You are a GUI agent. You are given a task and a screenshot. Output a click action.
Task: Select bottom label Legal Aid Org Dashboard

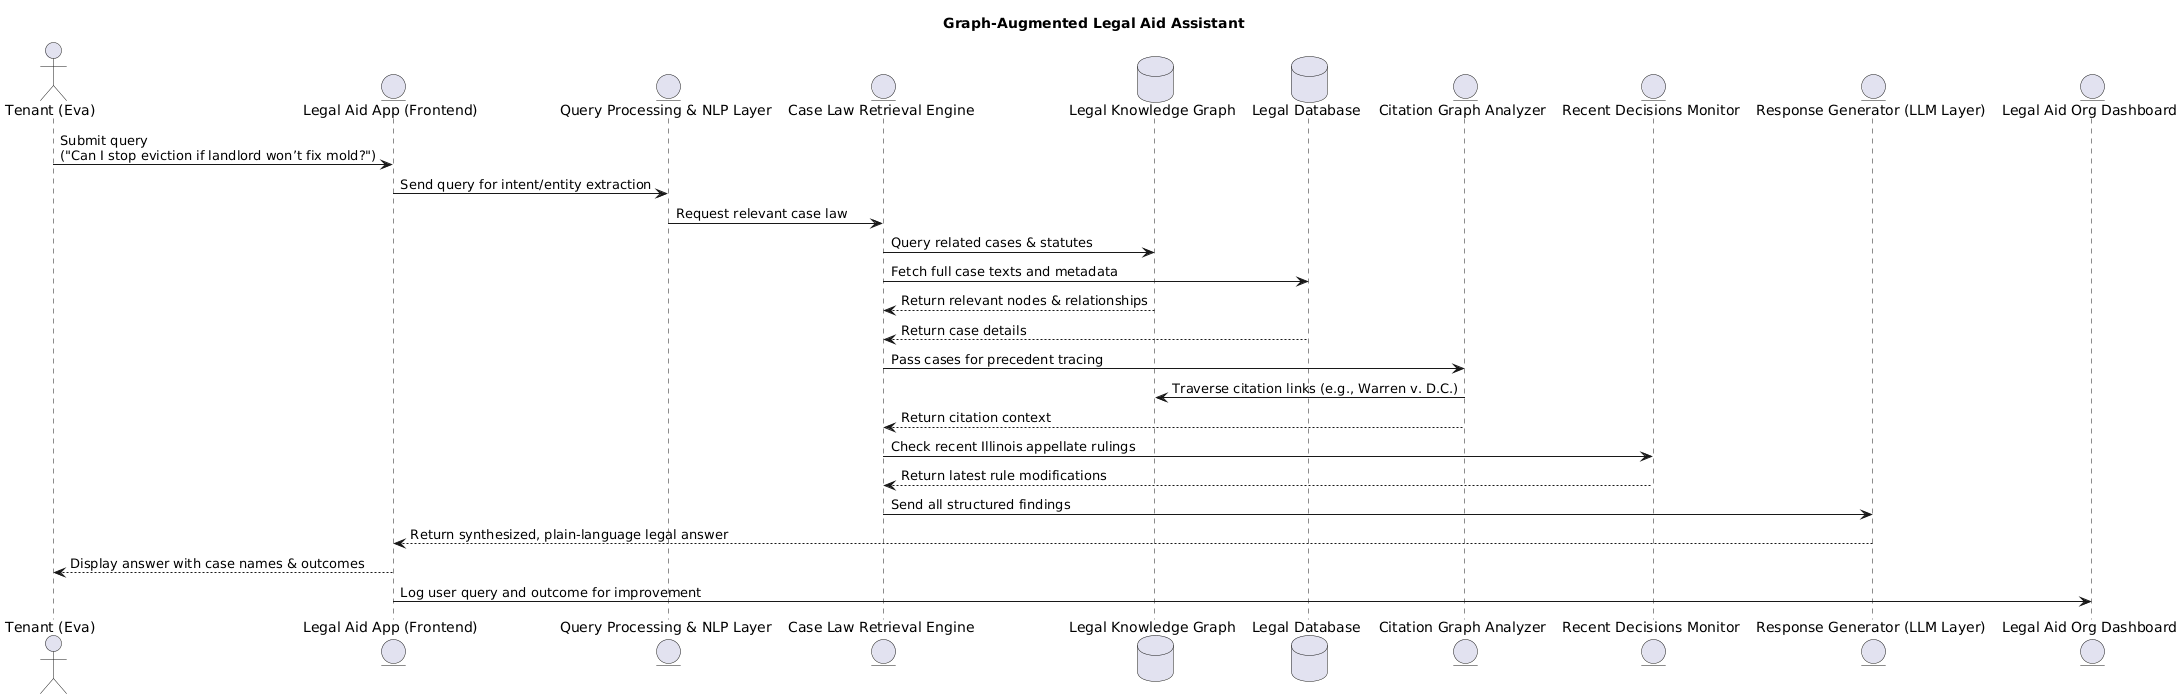2089,627
